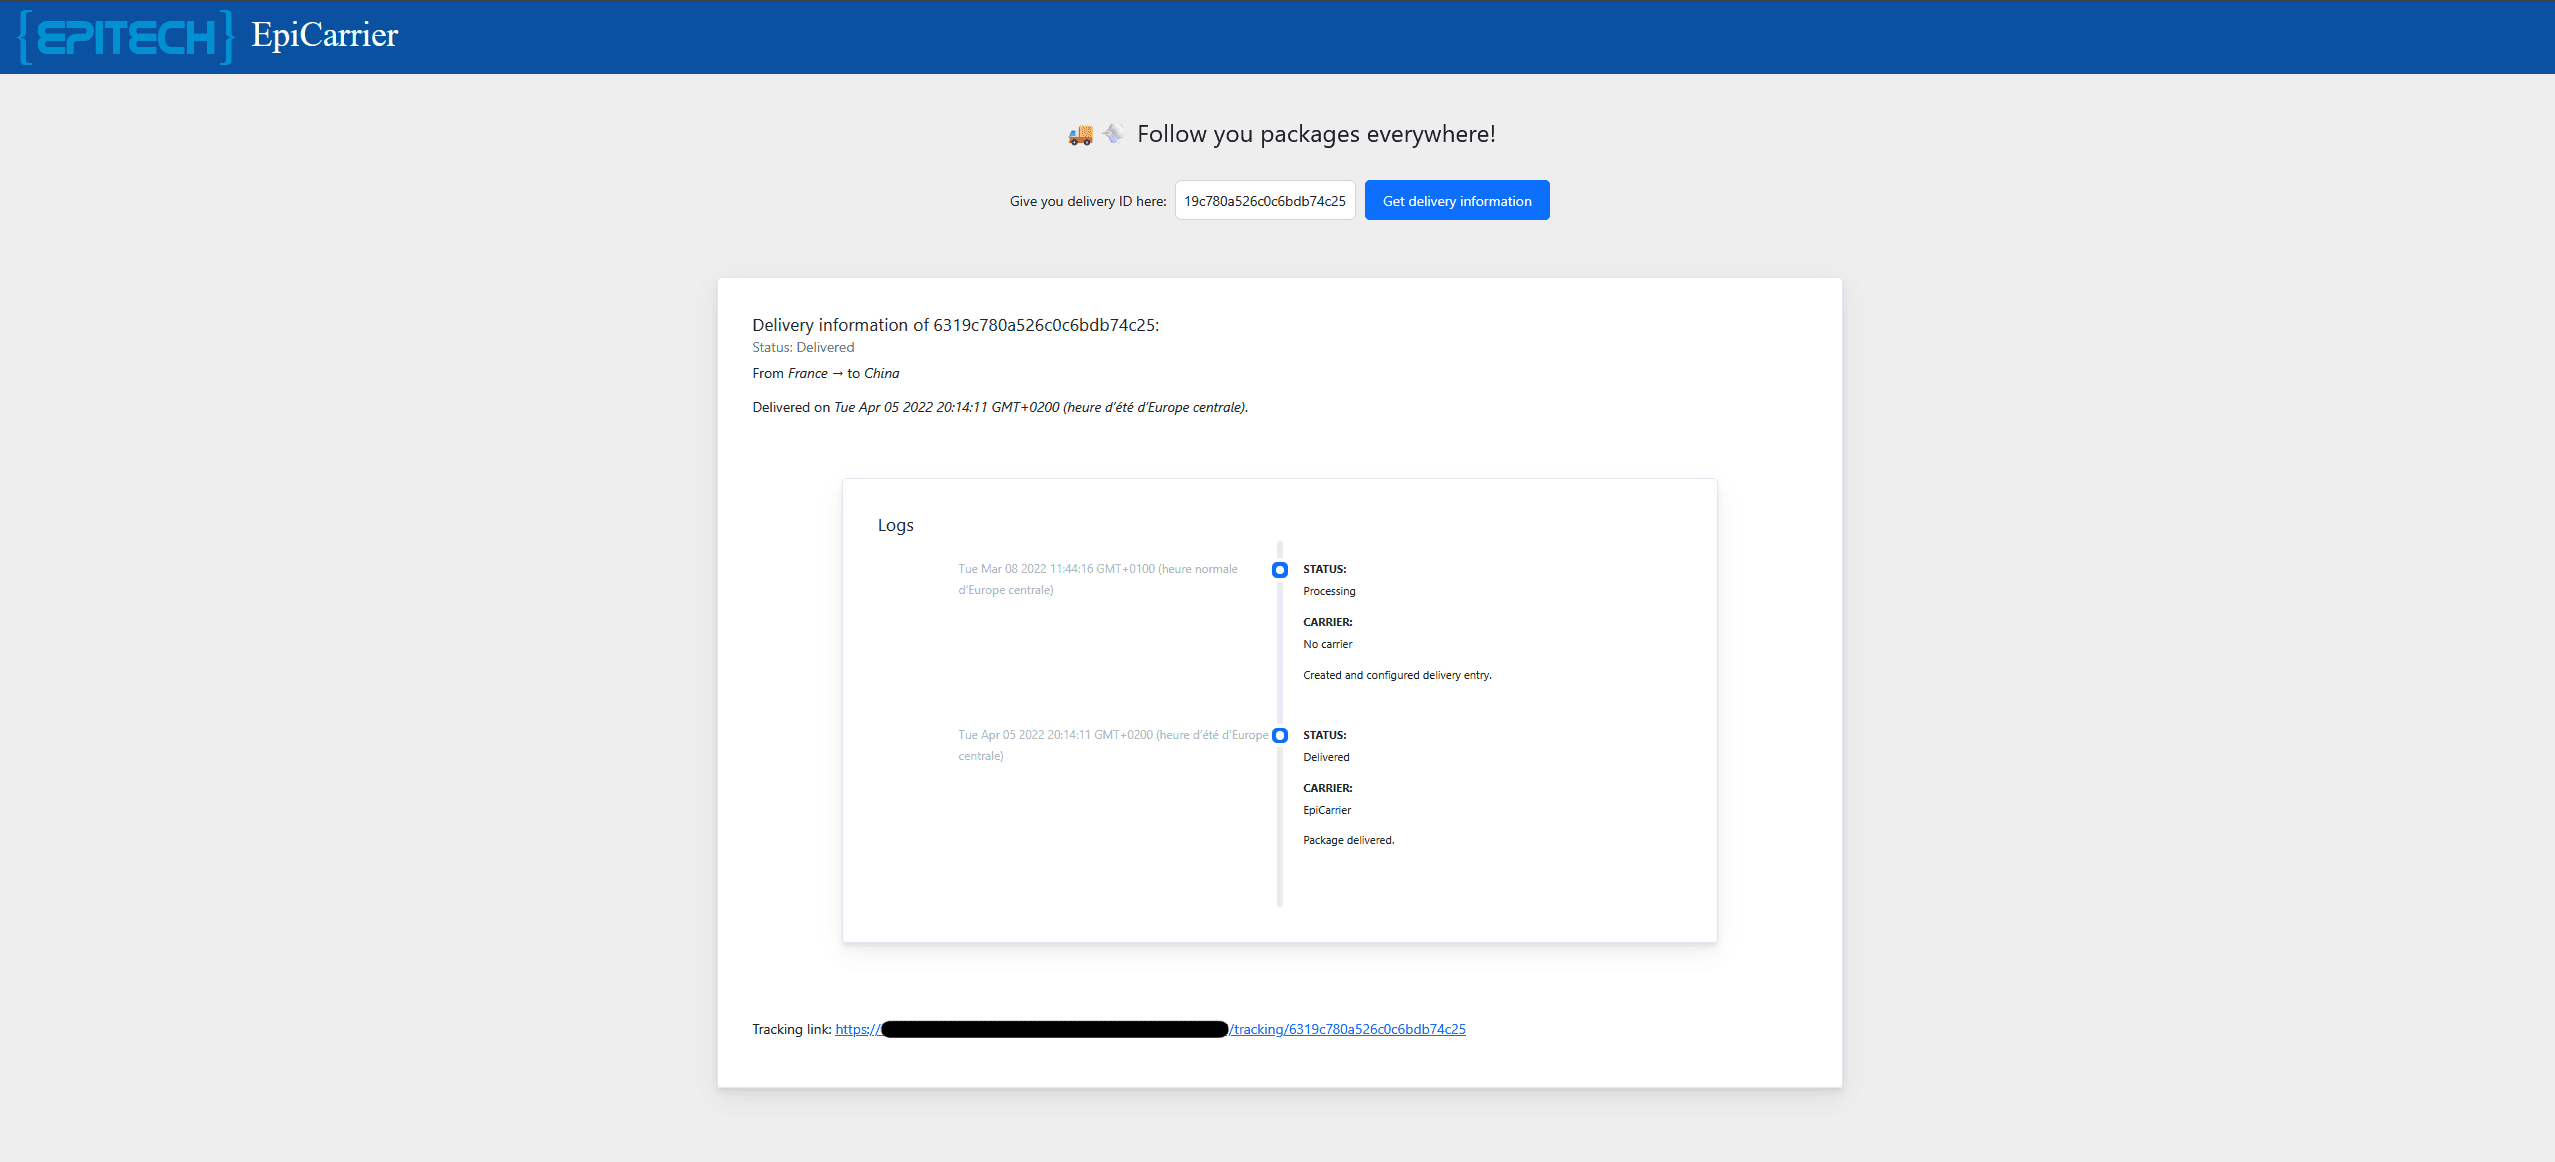Click the EpiCarrier site title
The image size is (2555, 1162).
[324, 35]
